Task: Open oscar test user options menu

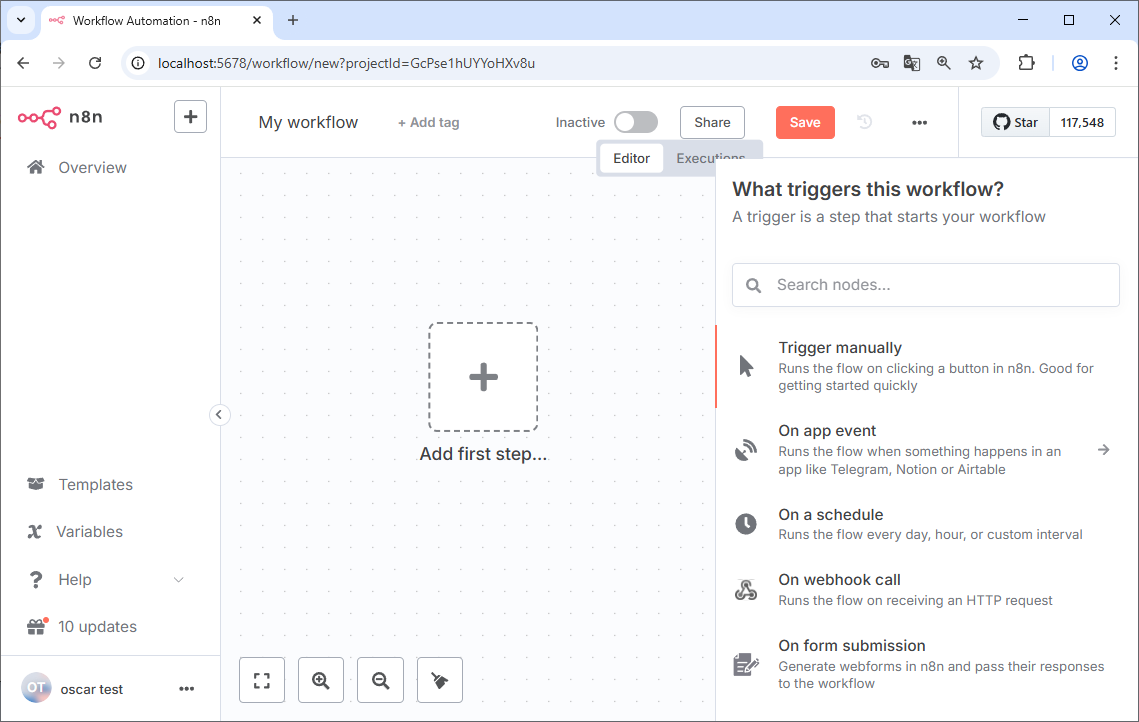Action: click(187, 689)
